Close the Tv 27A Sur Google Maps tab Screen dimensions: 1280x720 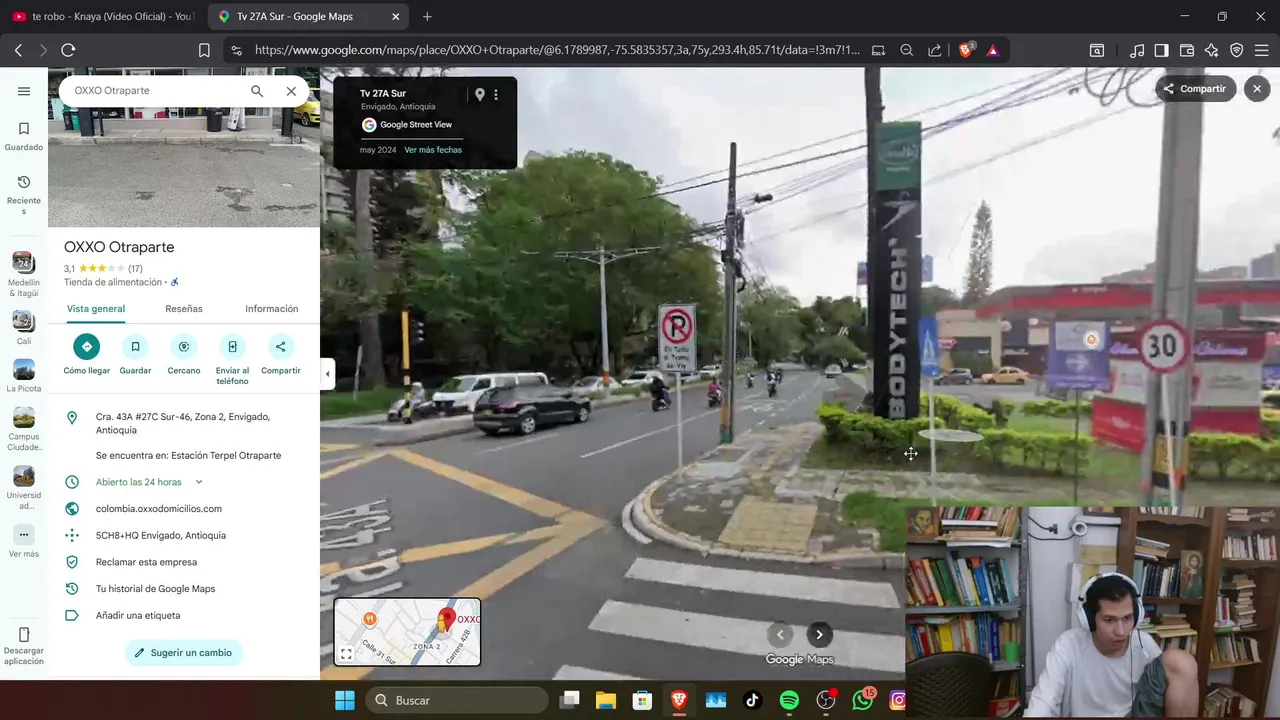(x=396, y=17)
